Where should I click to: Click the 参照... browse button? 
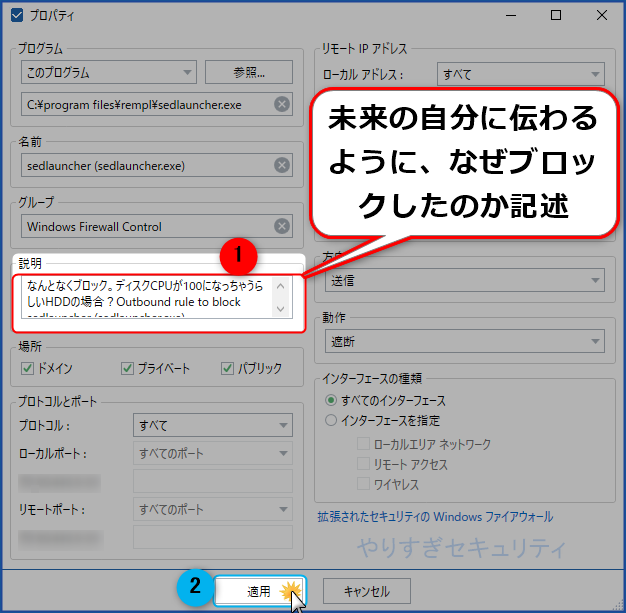[x=249, y=72]
